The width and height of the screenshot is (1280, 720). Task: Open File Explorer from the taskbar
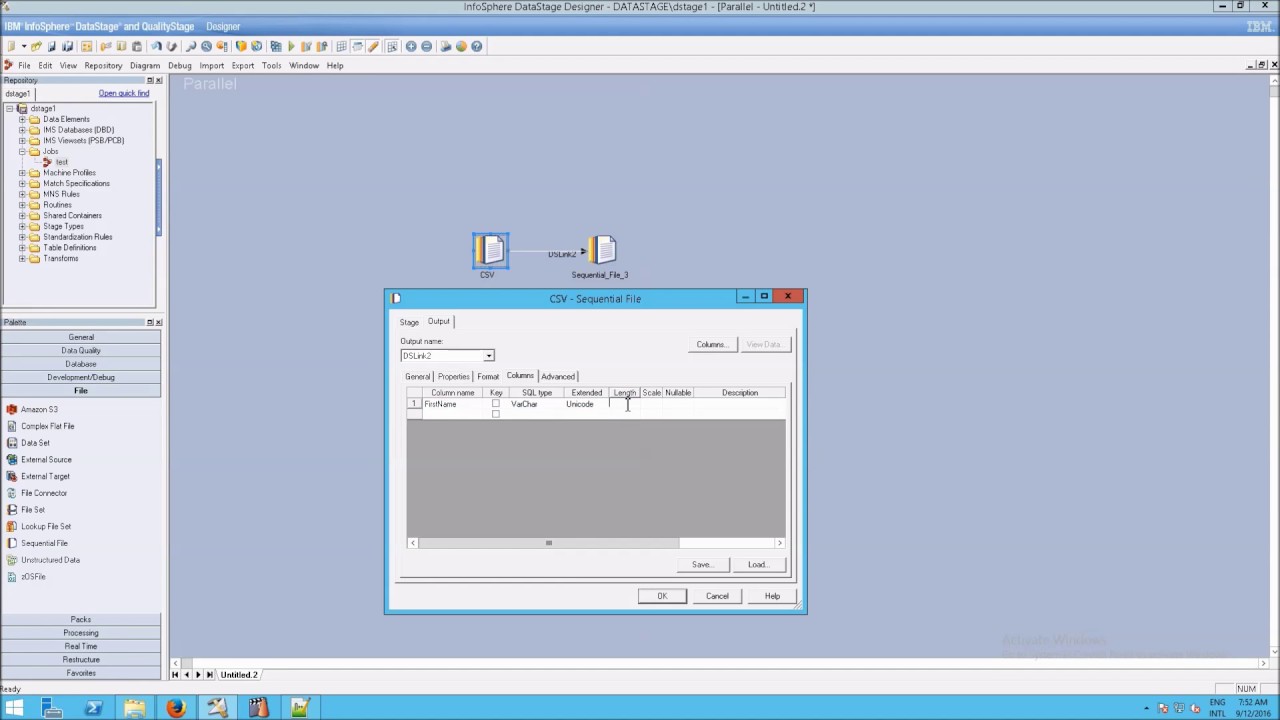point(134,708)
